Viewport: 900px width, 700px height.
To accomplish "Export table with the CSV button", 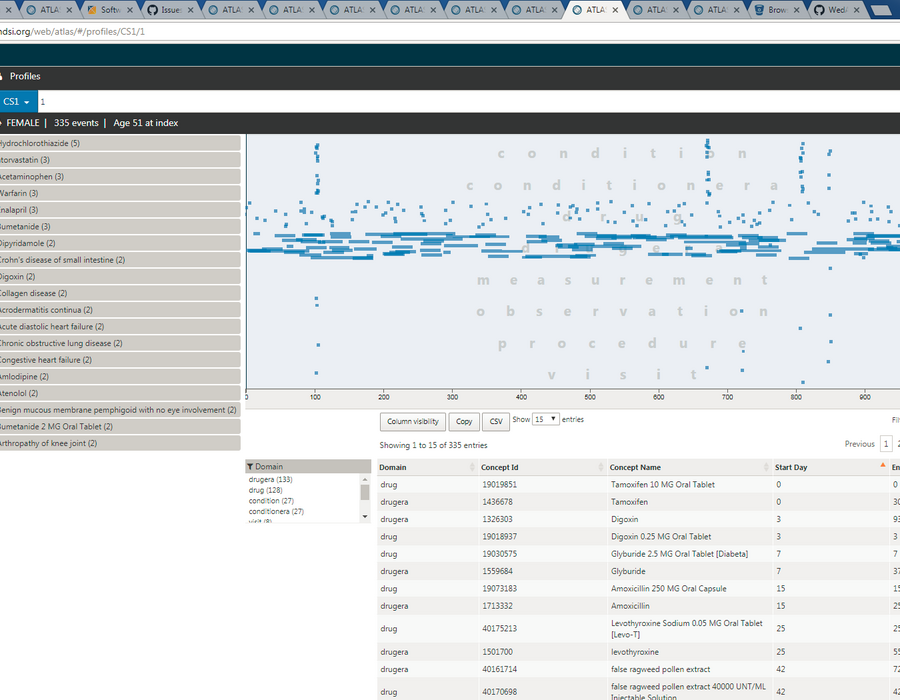I will click(496, 422).
